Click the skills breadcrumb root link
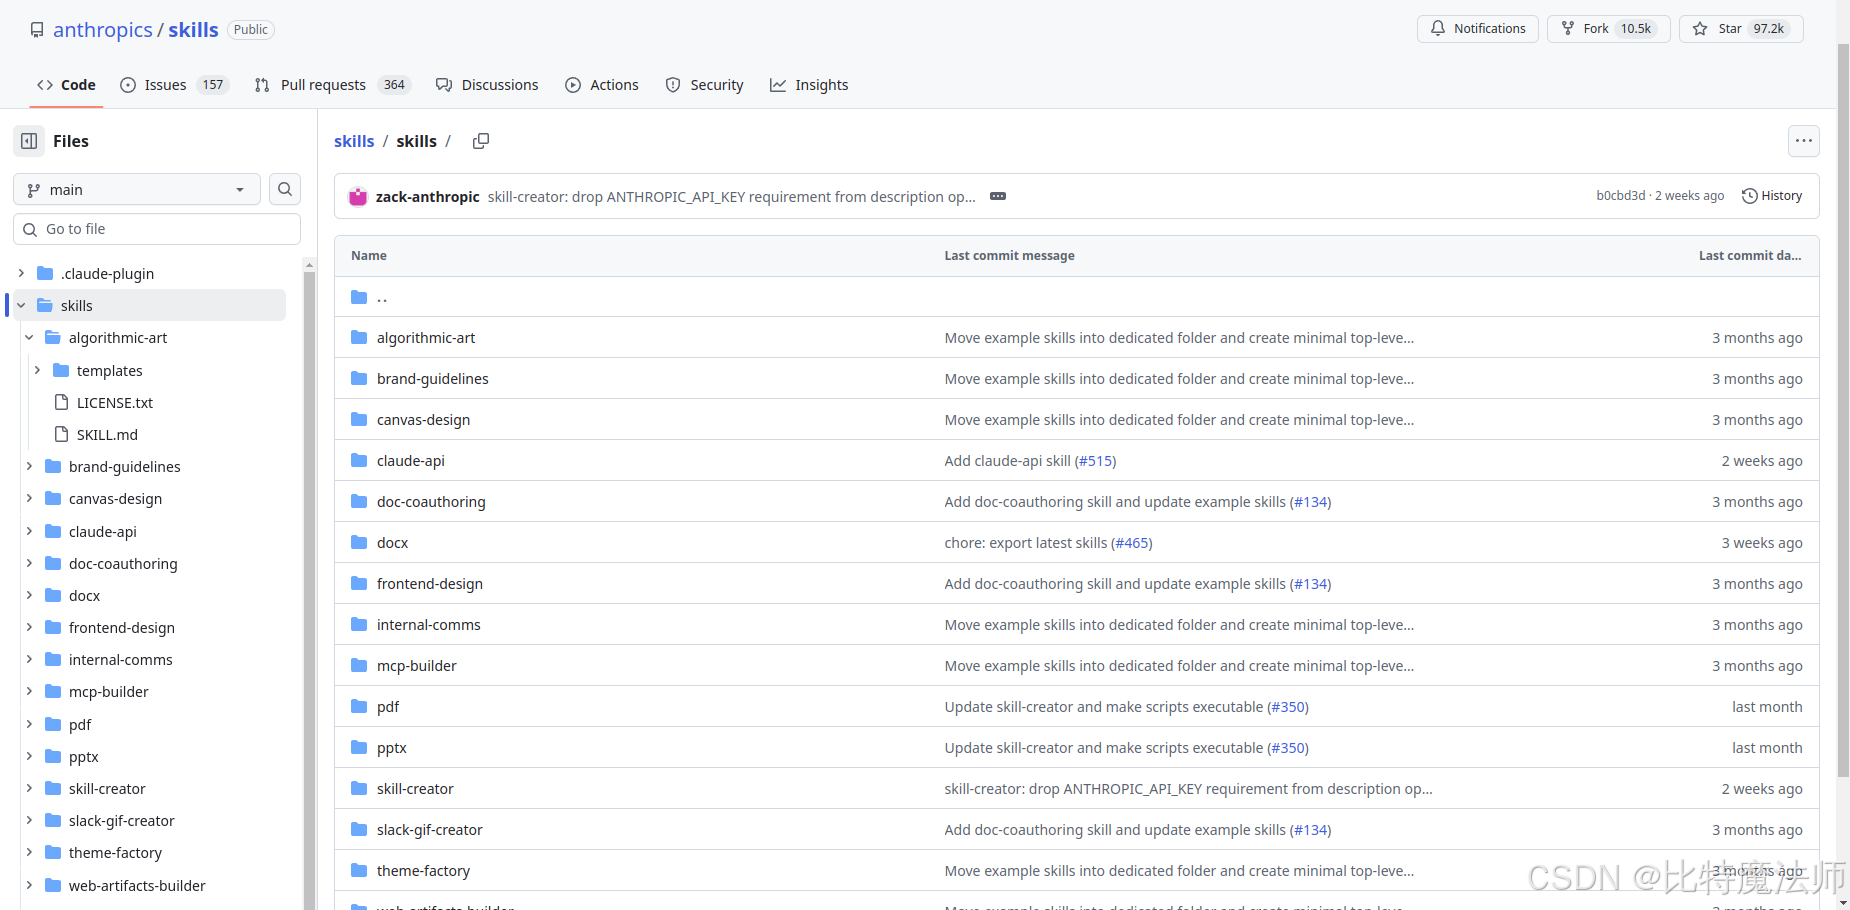This screenshot has height=910, width=1850. (354, 141)
